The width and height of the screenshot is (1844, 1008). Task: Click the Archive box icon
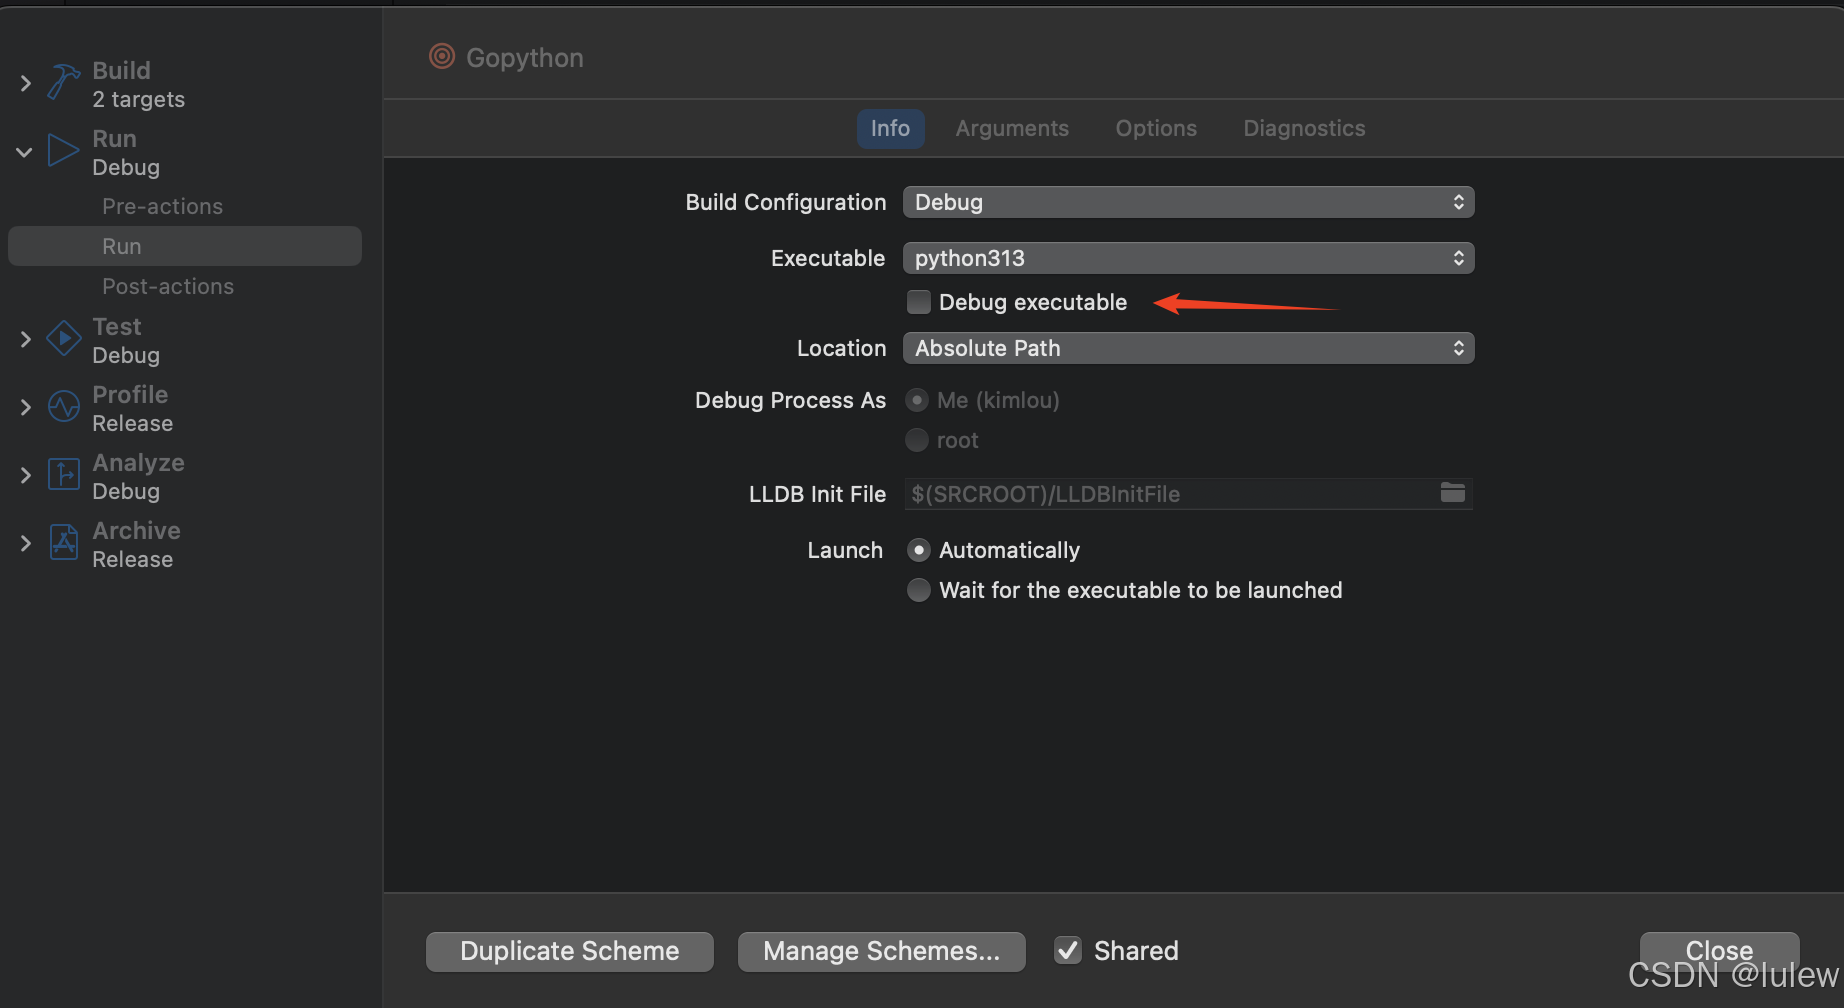(x=62, y=542)
